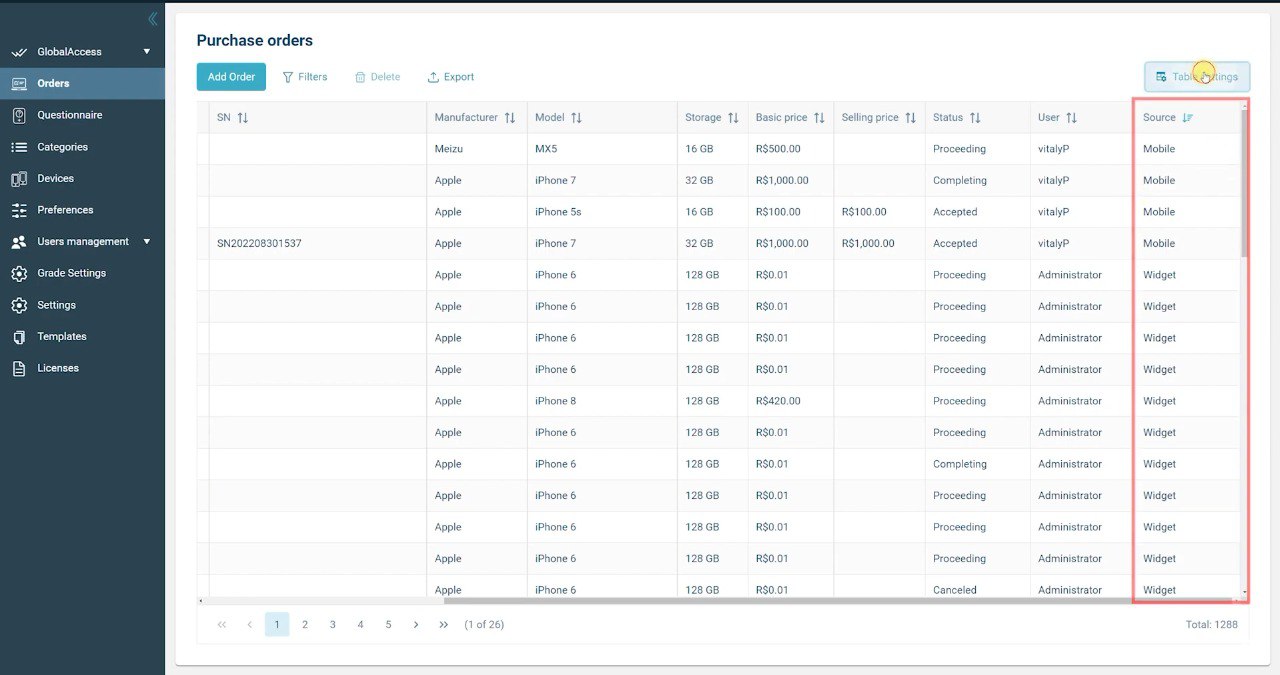
Task: Open Table settings
Action: coord(1197,77)
